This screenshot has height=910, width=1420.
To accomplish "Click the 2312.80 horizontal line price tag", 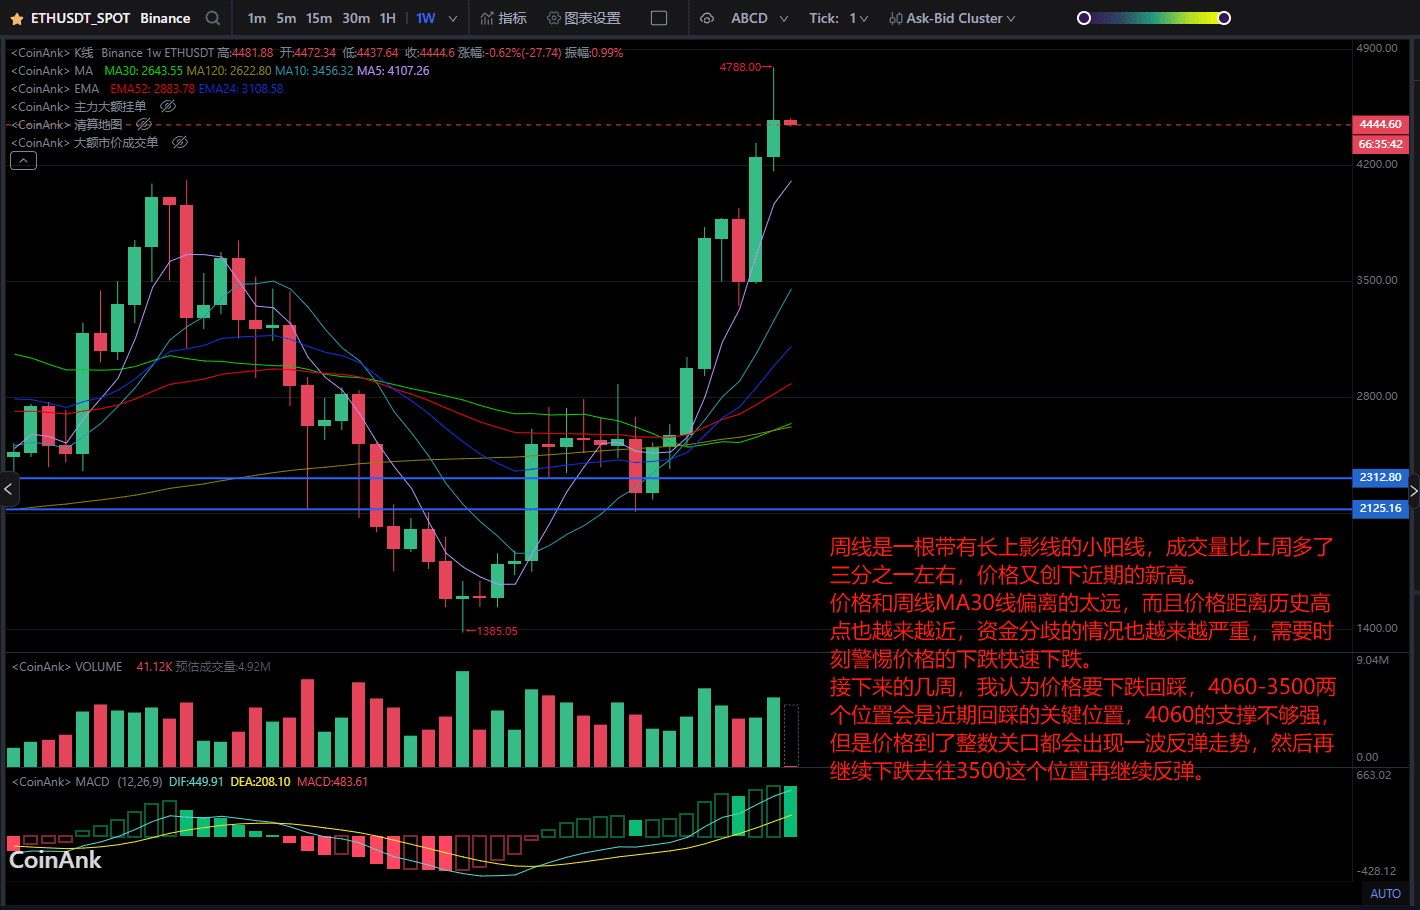I will click(x=1380, y=477).
